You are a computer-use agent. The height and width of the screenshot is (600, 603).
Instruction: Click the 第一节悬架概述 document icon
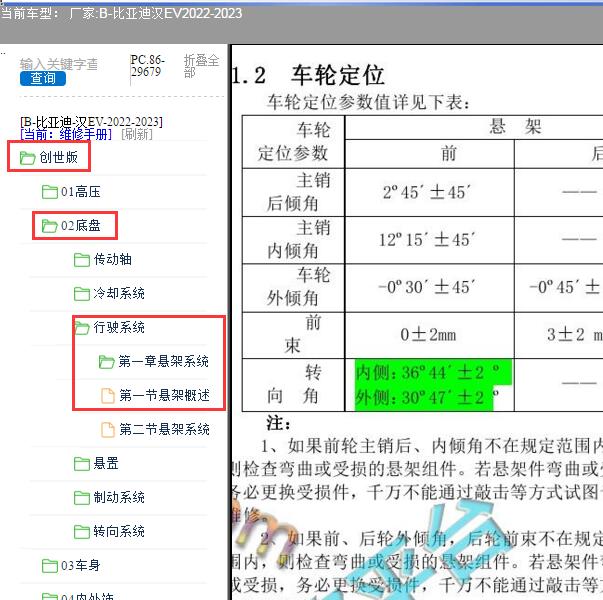(x=108, y=395)
